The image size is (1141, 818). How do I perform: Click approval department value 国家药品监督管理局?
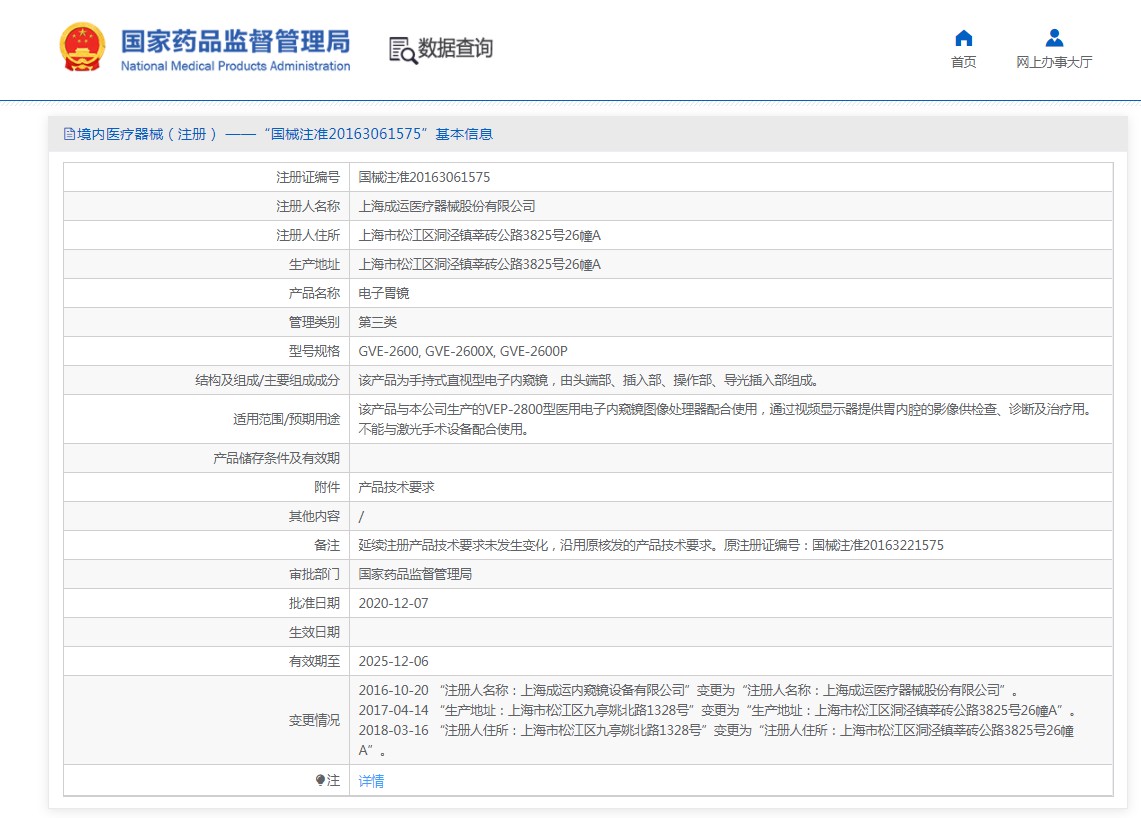[415, 574]
